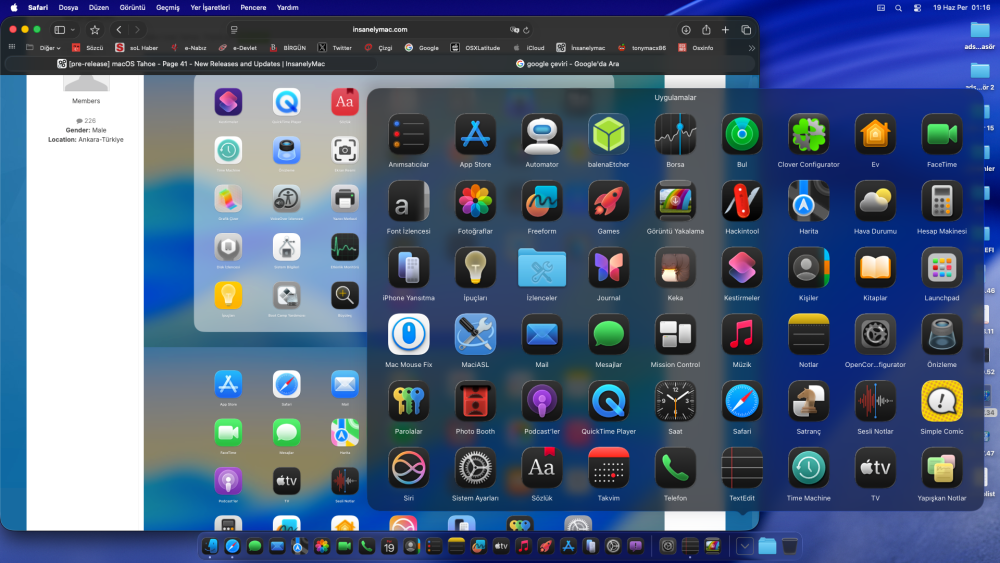Open QuickTime Player in apps grid
Viewport: 1000px width, 563px height.
pyautogui.click(x=608, y=402)
